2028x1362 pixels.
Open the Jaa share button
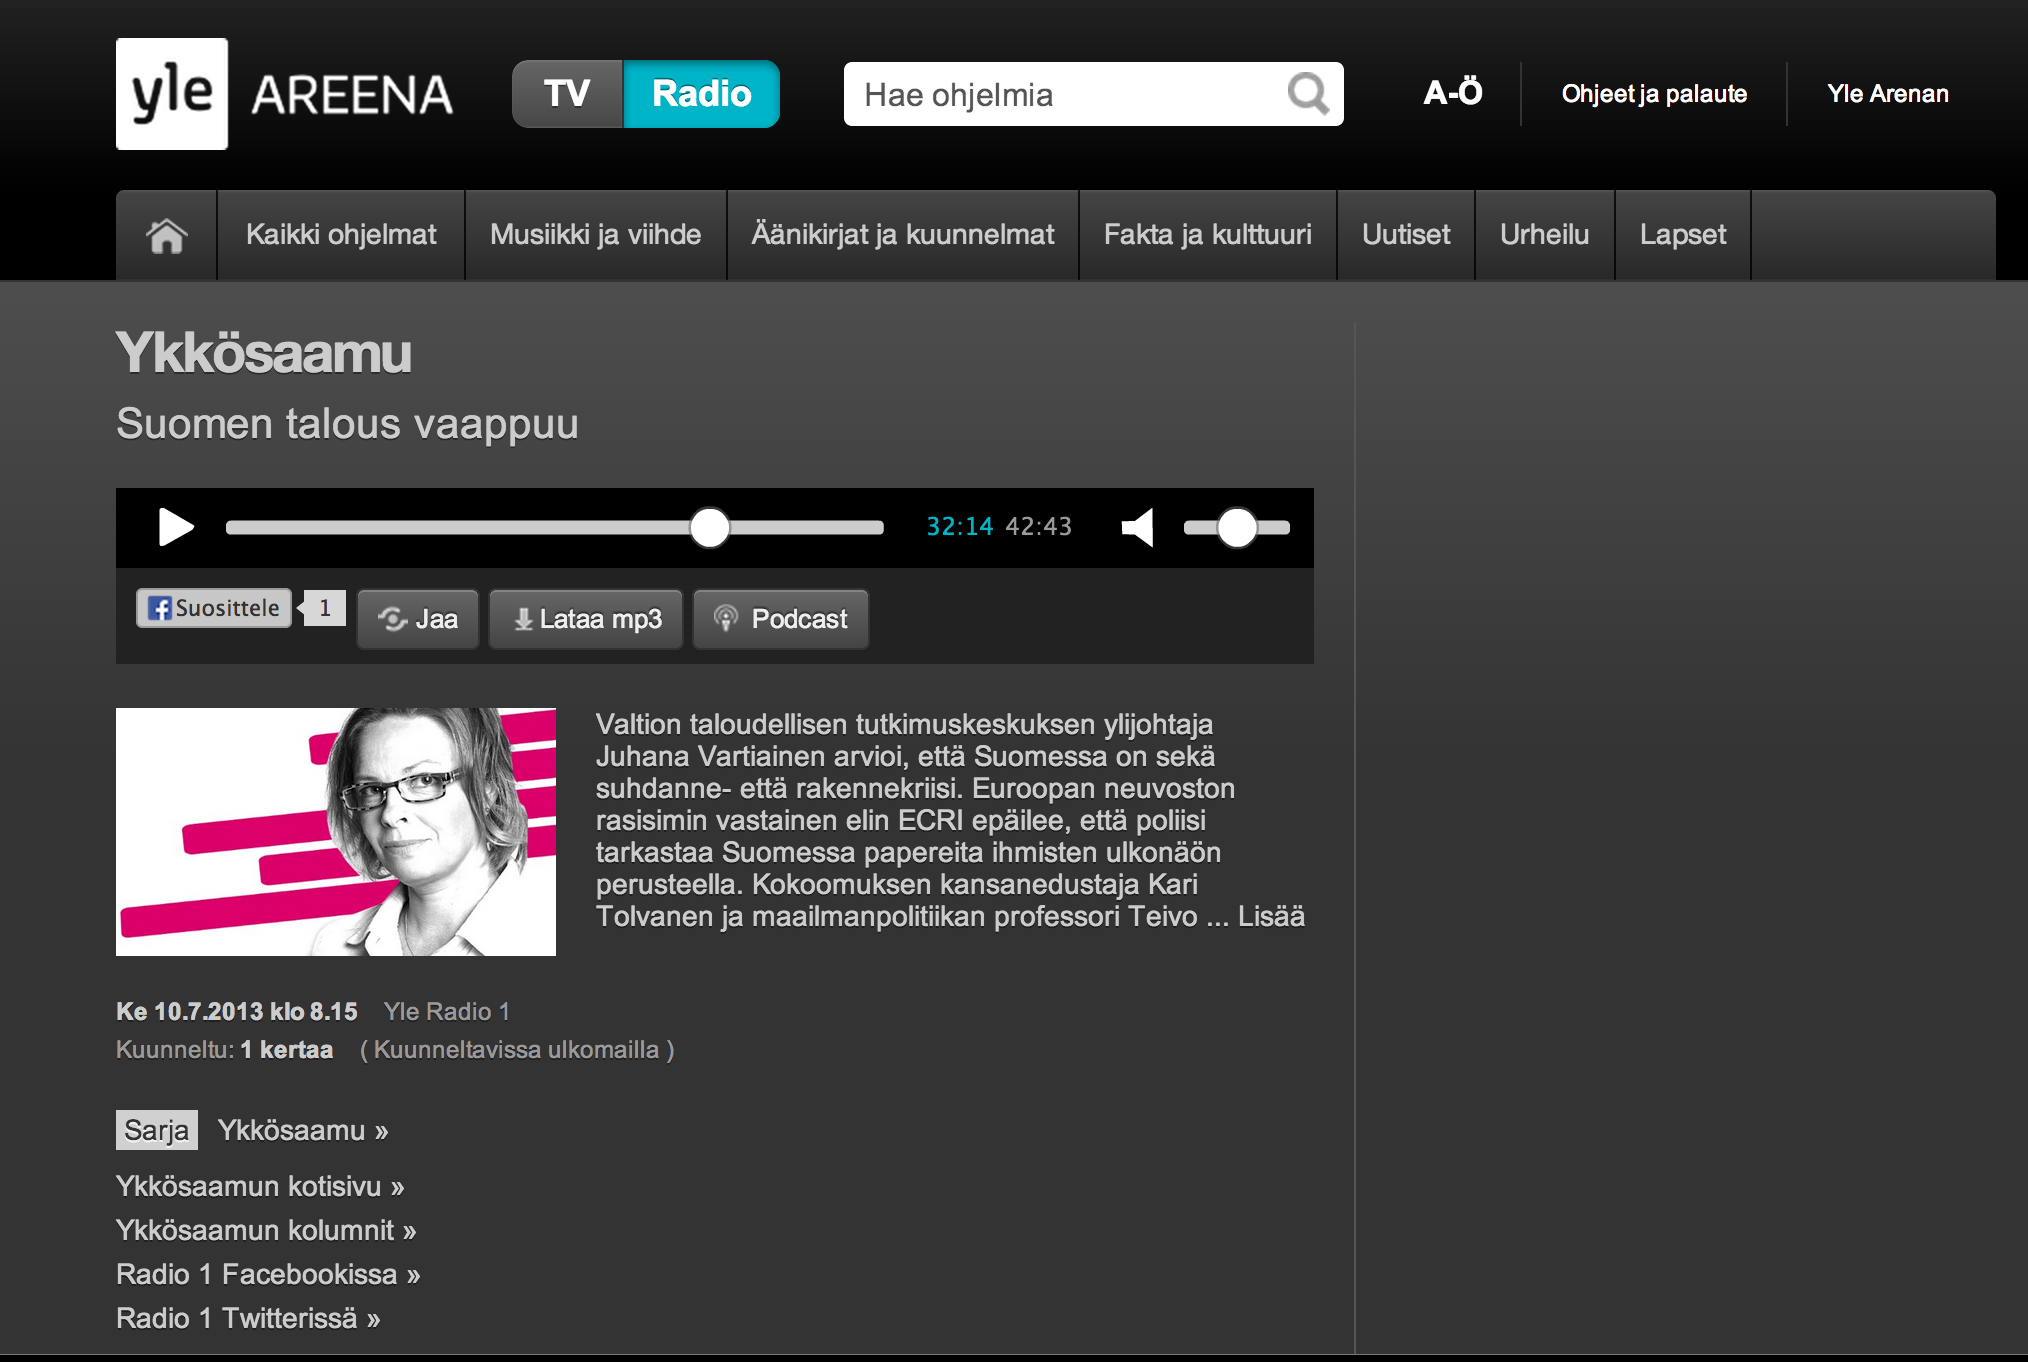point(418,619)
